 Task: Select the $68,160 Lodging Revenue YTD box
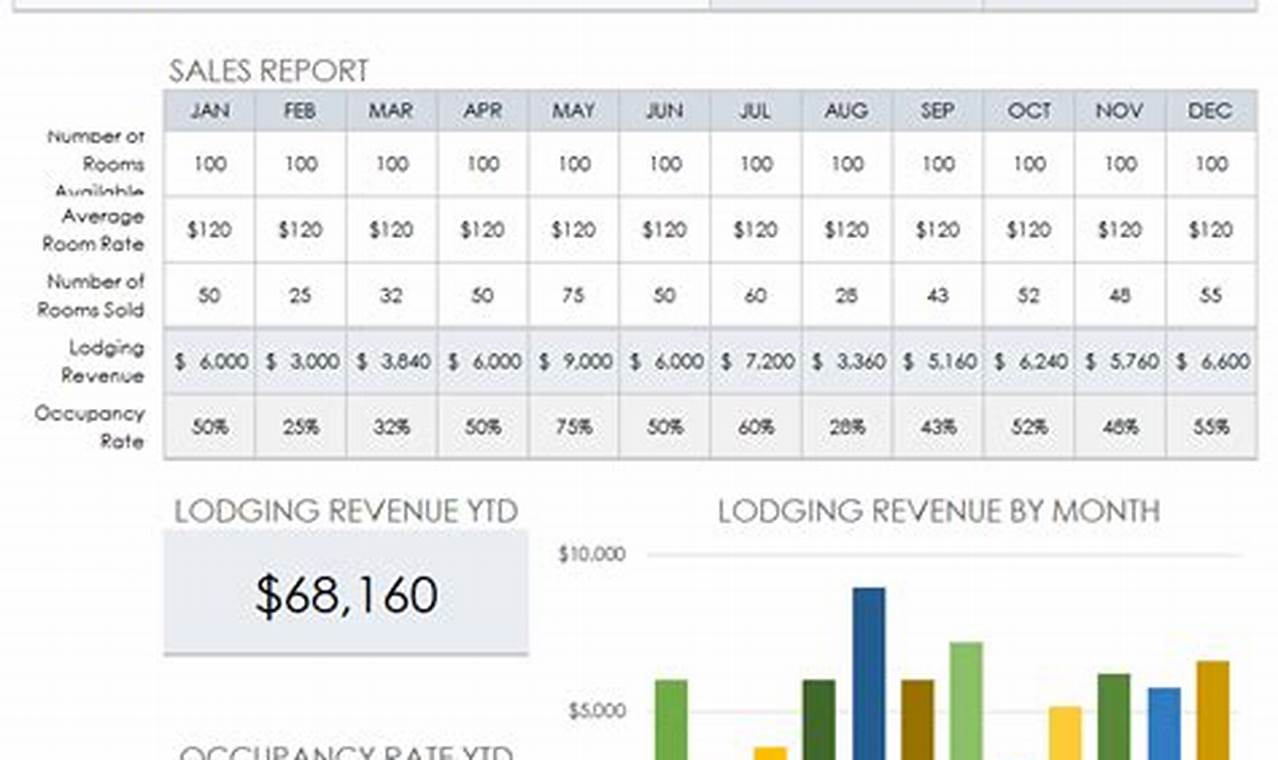346,594
